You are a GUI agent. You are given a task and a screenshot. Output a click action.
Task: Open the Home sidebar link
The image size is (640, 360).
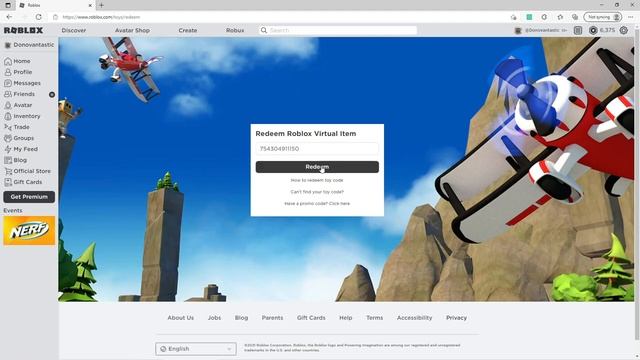coord(17,61)
